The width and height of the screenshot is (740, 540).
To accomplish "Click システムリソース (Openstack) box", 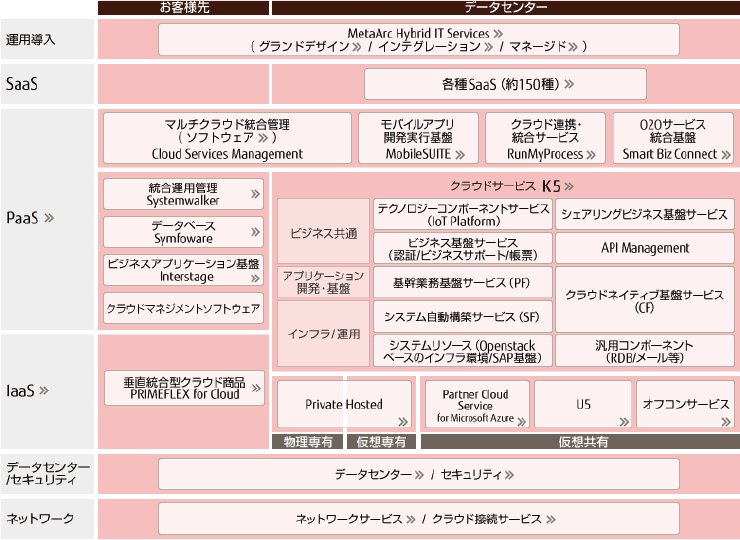I will coord(463,351).
